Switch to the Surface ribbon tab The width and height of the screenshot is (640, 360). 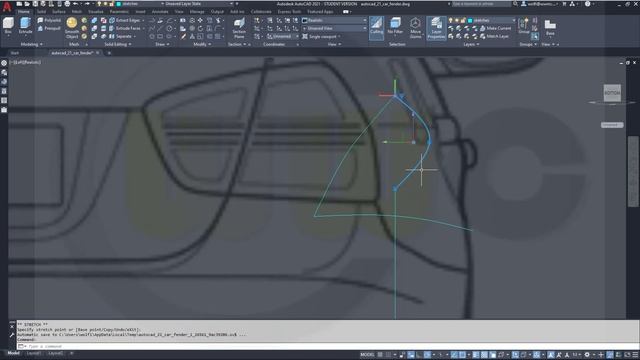point(59,11)
